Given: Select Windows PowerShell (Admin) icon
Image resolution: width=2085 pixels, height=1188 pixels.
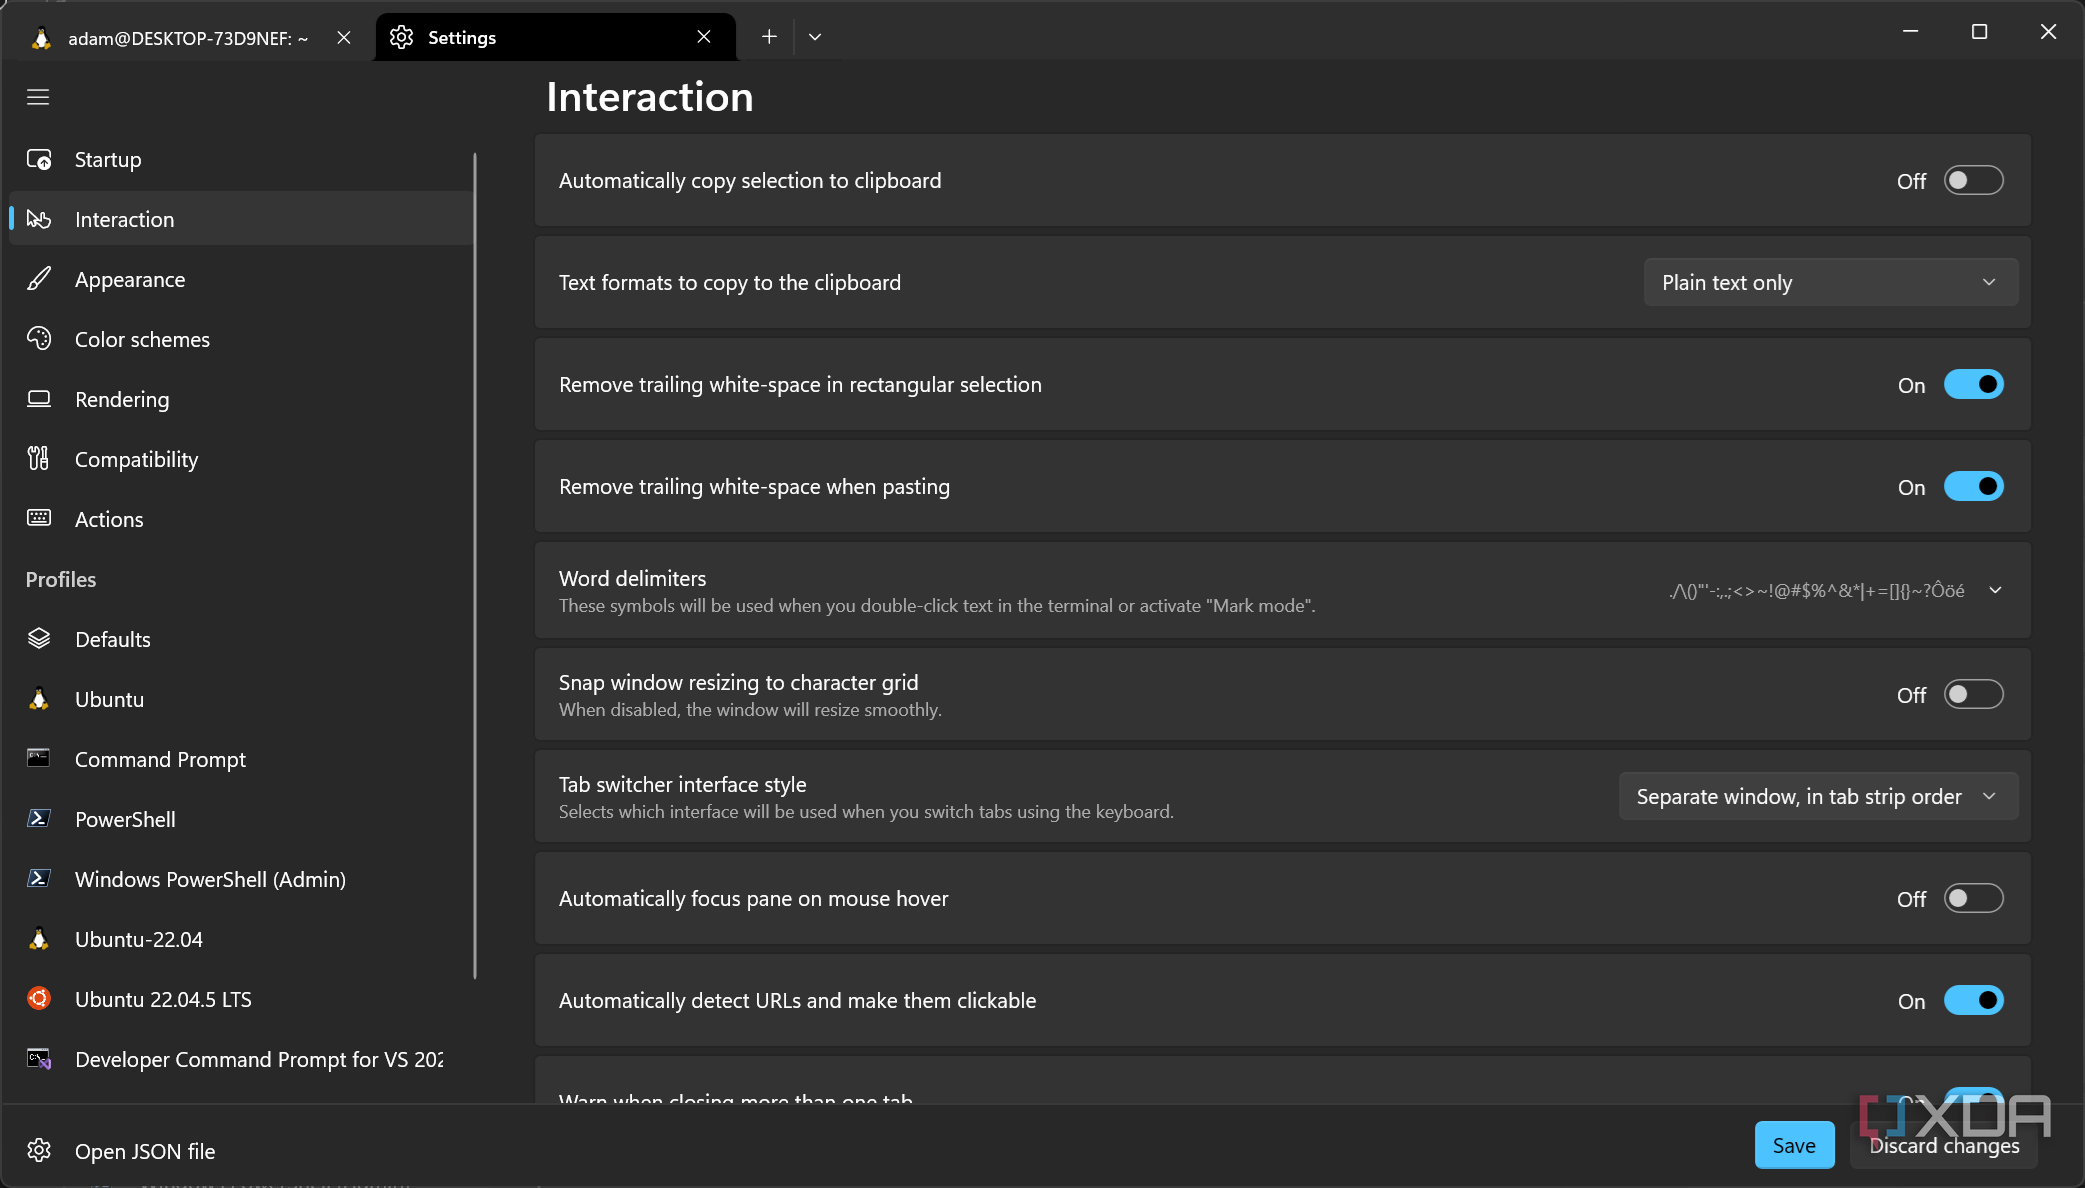Looking at the screenshot, I should [39, 879].
